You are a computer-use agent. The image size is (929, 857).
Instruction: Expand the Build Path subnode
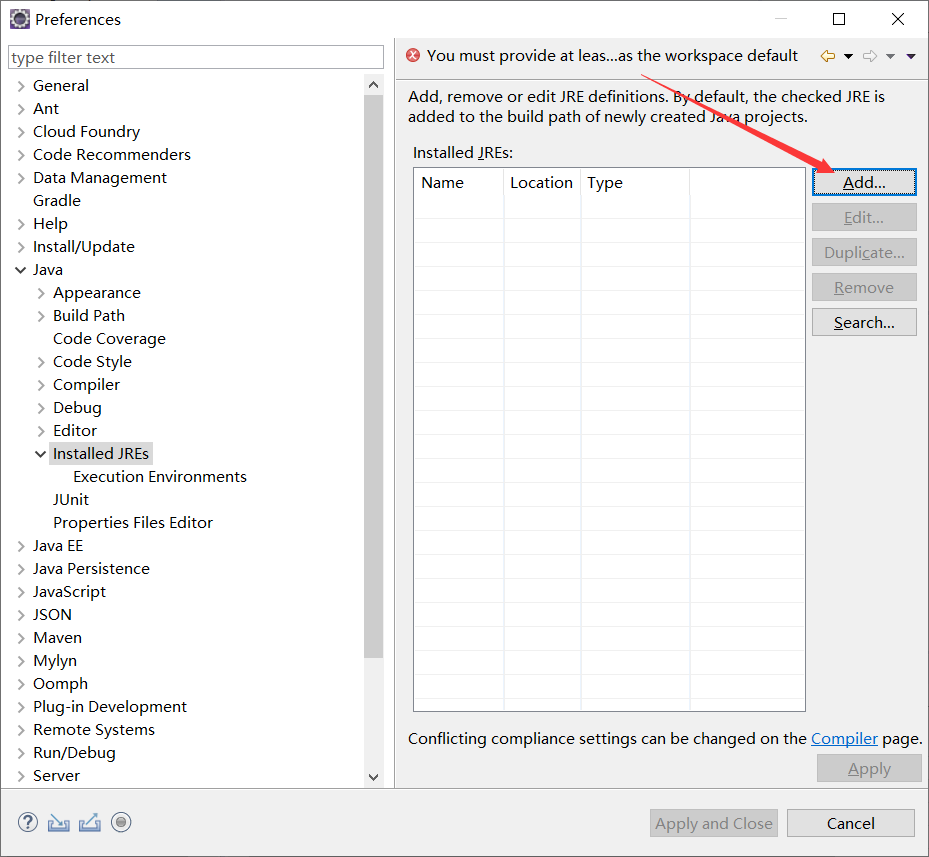coord(41,316)
